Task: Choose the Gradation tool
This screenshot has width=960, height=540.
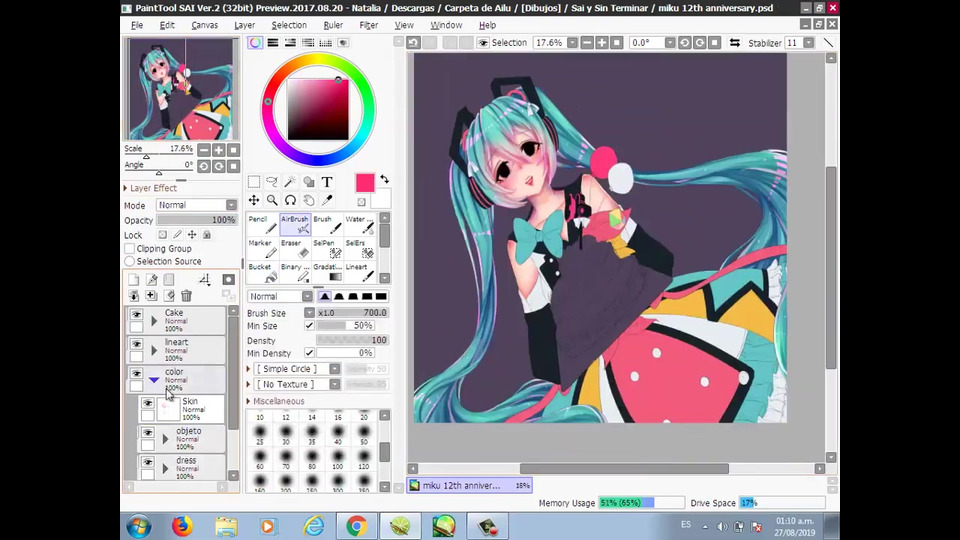Action: [328, 272]
